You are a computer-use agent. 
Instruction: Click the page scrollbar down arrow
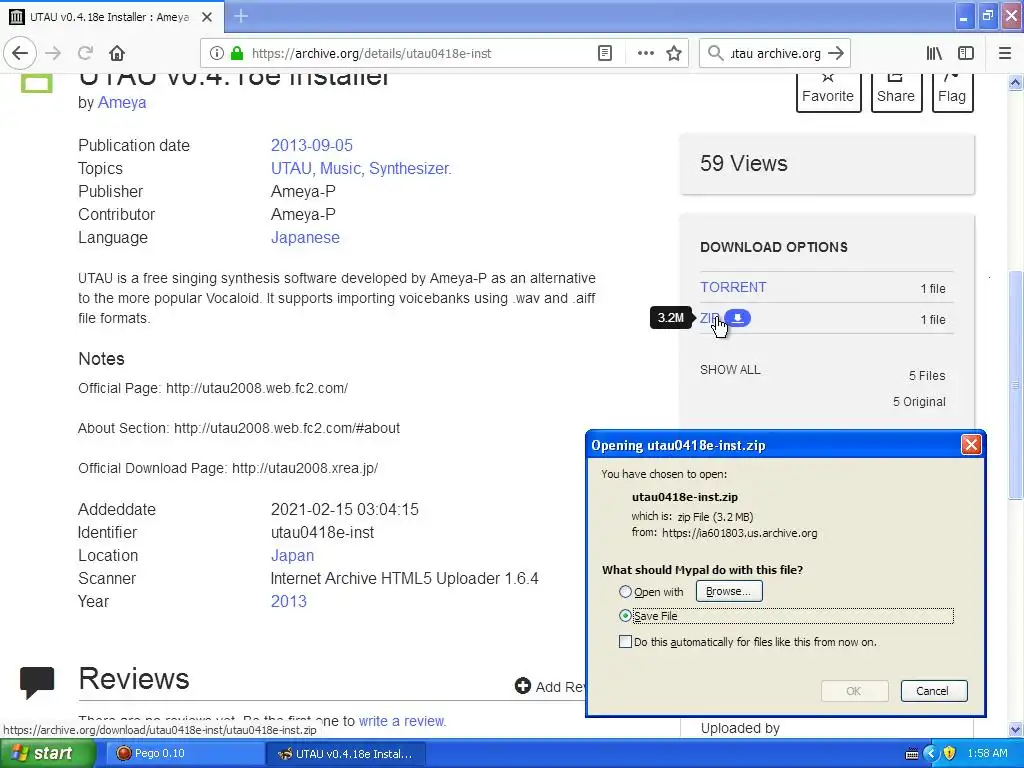pos(1016,729)
